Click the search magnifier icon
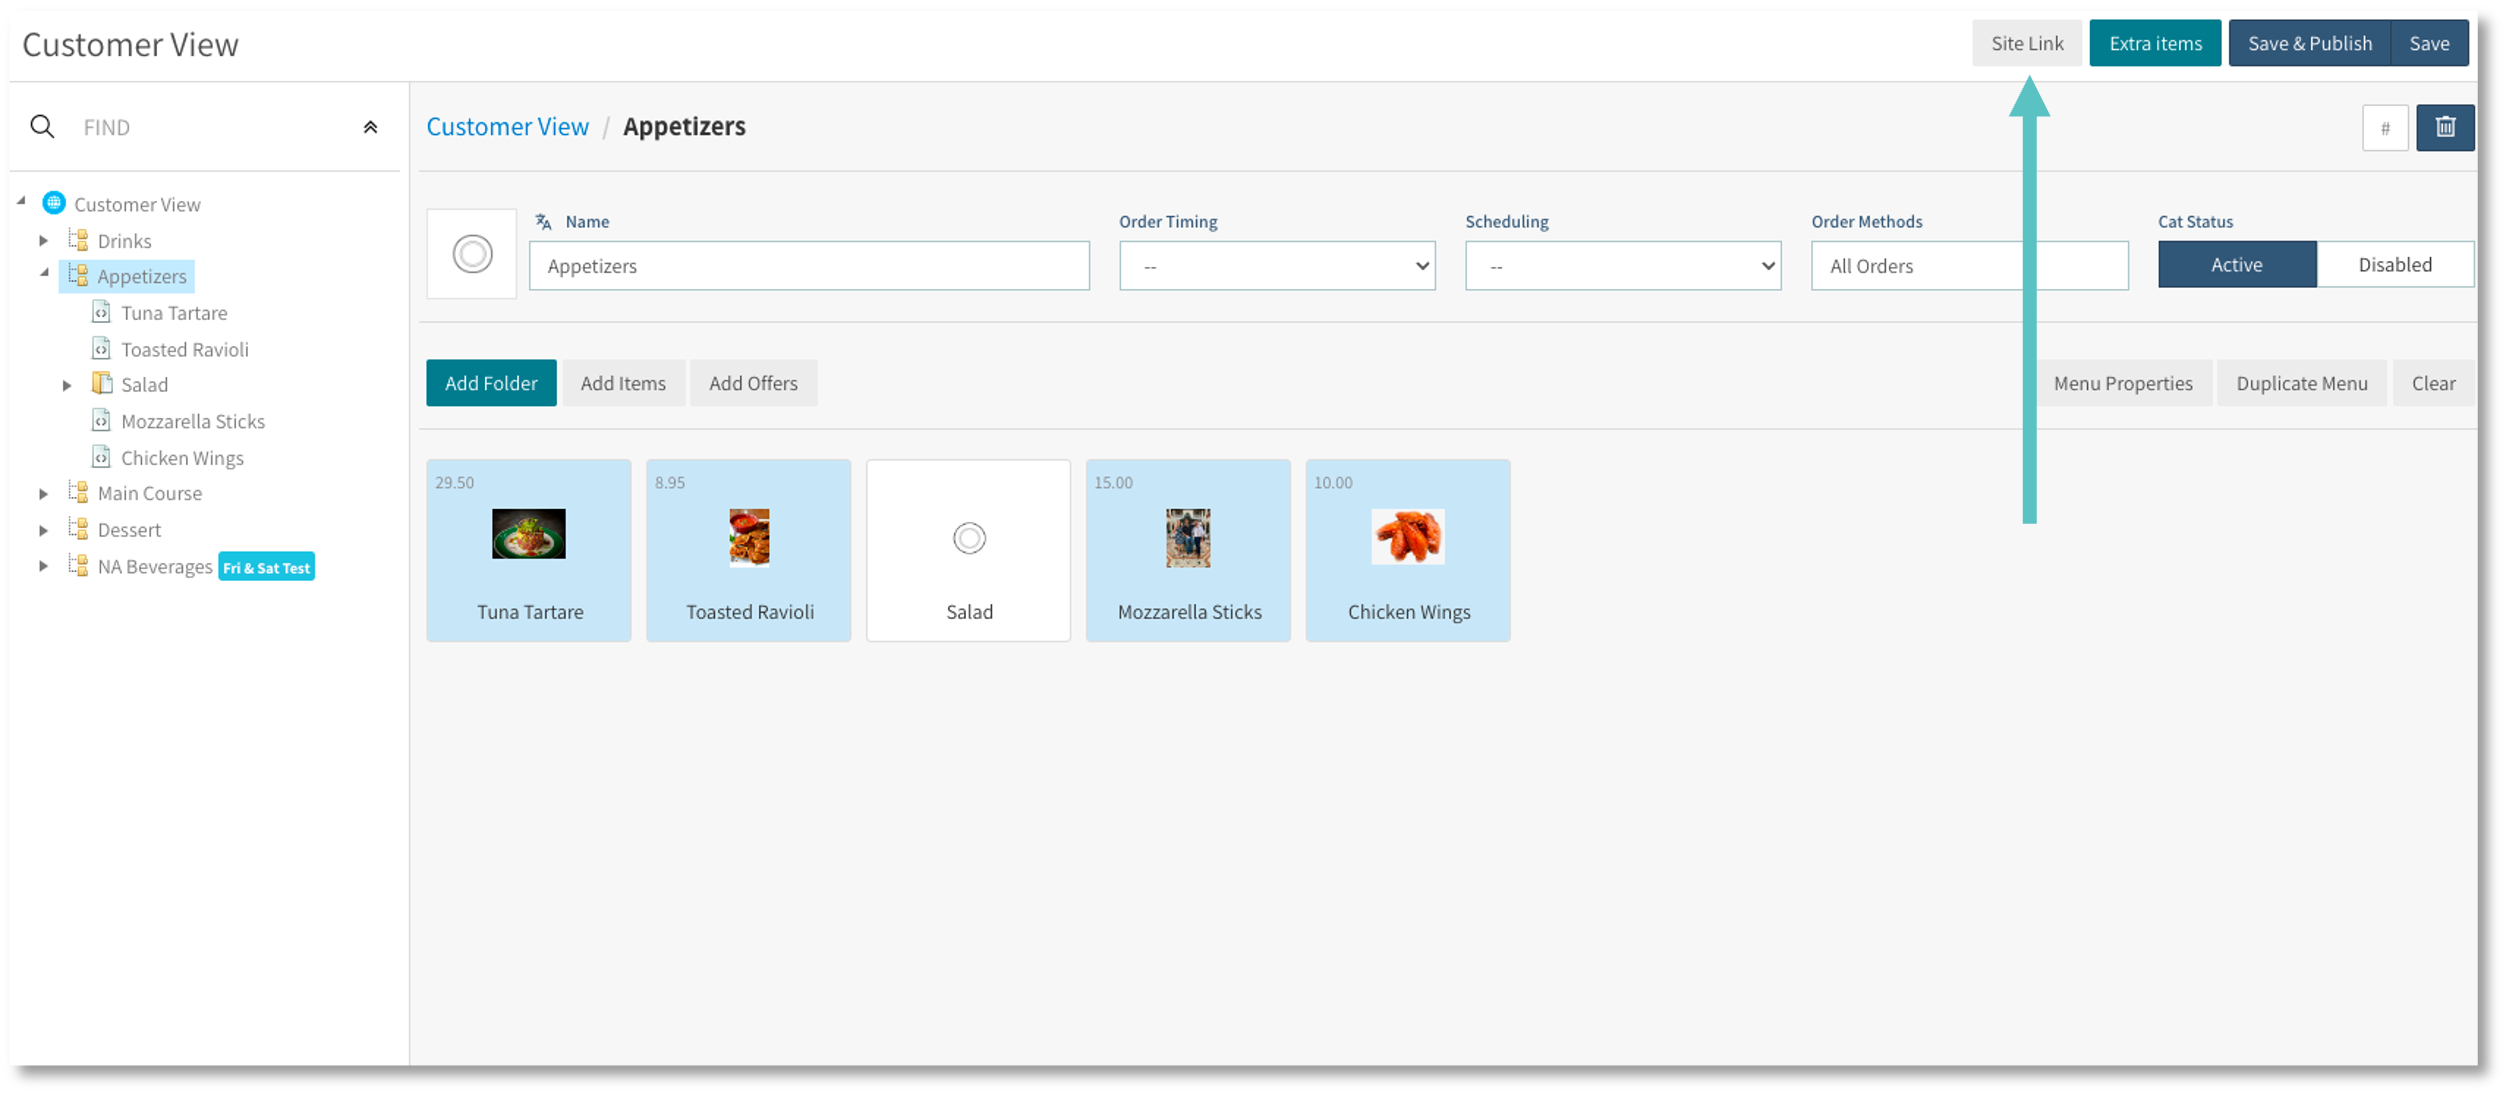The width and height of the screenshot is (2507, 1095). (42, 127)
